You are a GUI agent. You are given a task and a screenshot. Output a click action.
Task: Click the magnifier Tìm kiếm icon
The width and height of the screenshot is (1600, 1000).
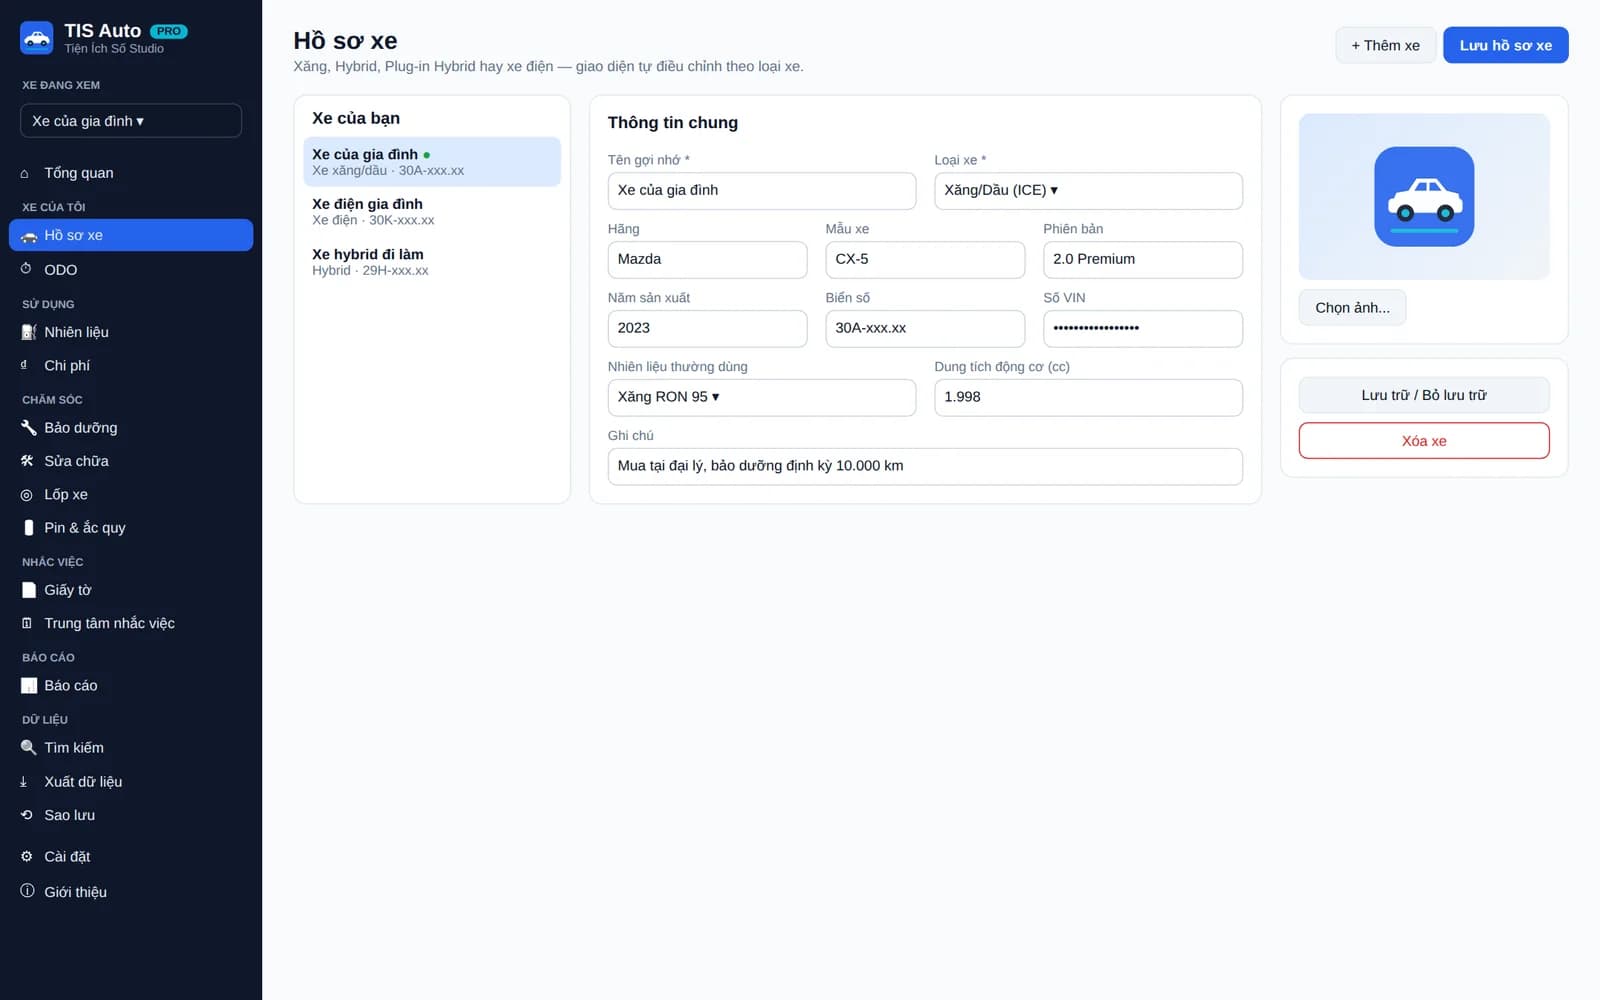tap(28, 748)
